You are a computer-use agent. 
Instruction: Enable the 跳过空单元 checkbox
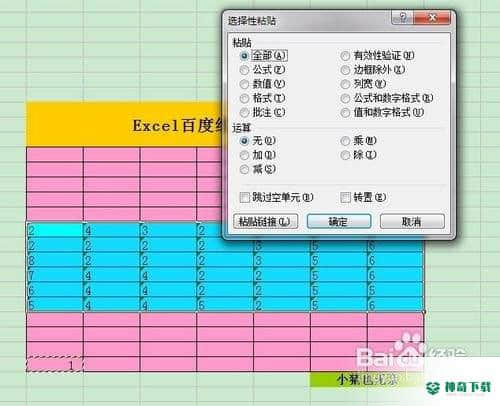(245, 197)
